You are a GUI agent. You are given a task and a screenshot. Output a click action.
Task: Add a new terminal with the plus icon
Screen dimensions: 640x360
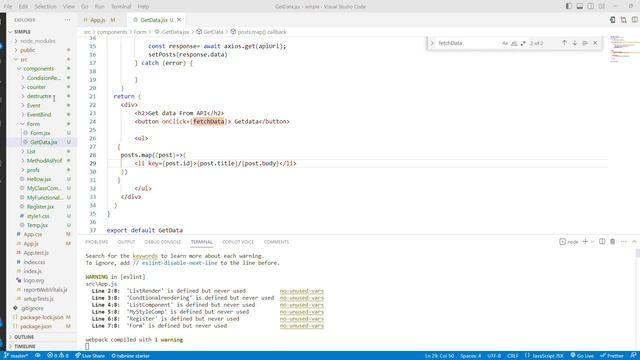[585, 242]
